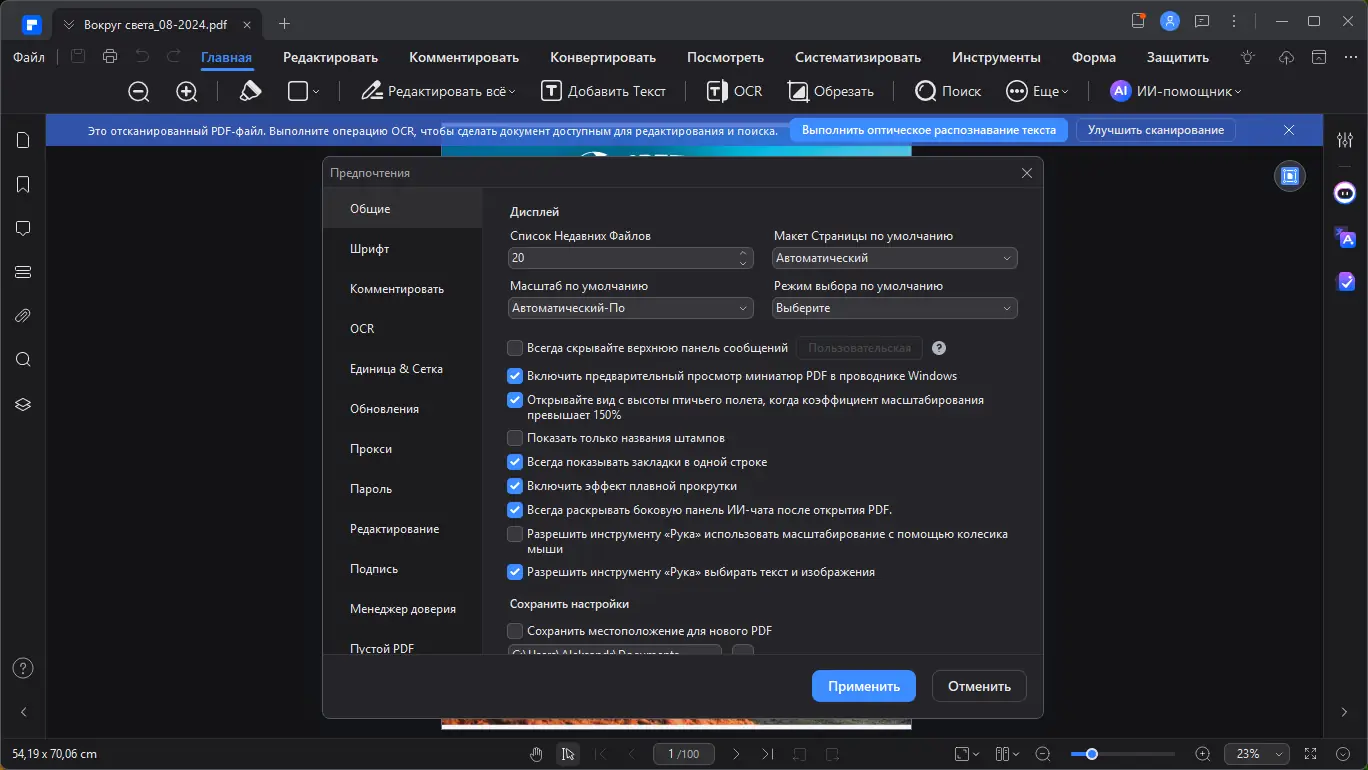Click 'Выполнить оптическое распознавание текста' button
Screen dimensions: 1368x770
click(929, 130)
